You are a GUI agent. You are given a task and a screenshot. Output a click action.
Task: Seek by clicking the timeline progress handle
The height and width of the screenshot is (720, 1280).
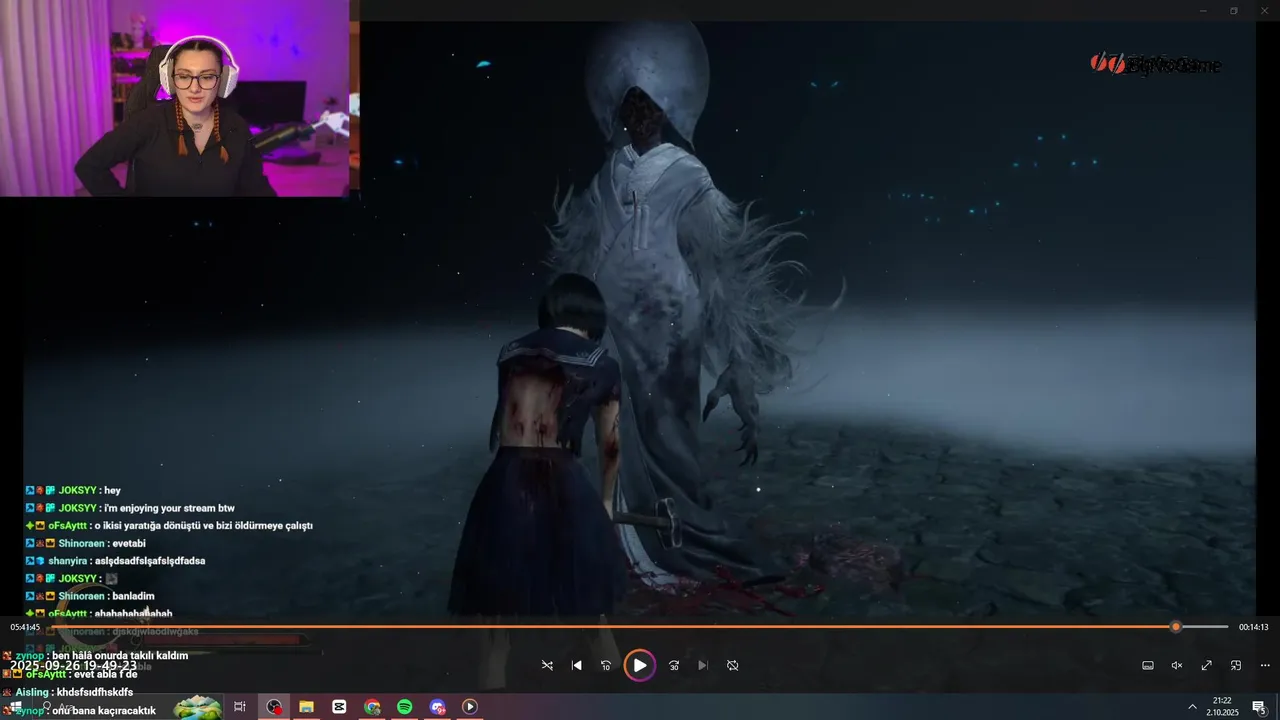point(1176,627)
